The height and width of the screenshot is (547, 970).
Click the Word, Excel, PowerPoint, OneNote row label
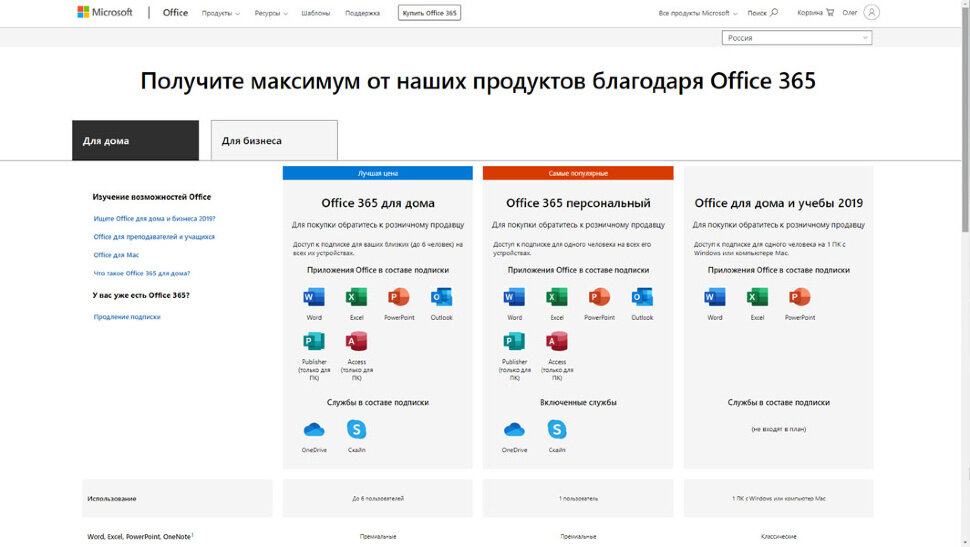(x=140, y=536)
